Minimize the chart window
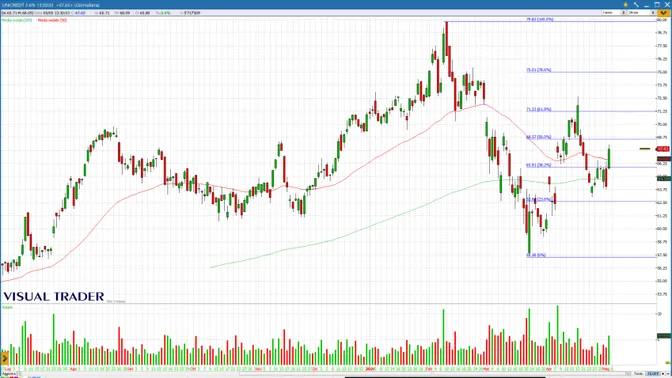 point(647,5)
